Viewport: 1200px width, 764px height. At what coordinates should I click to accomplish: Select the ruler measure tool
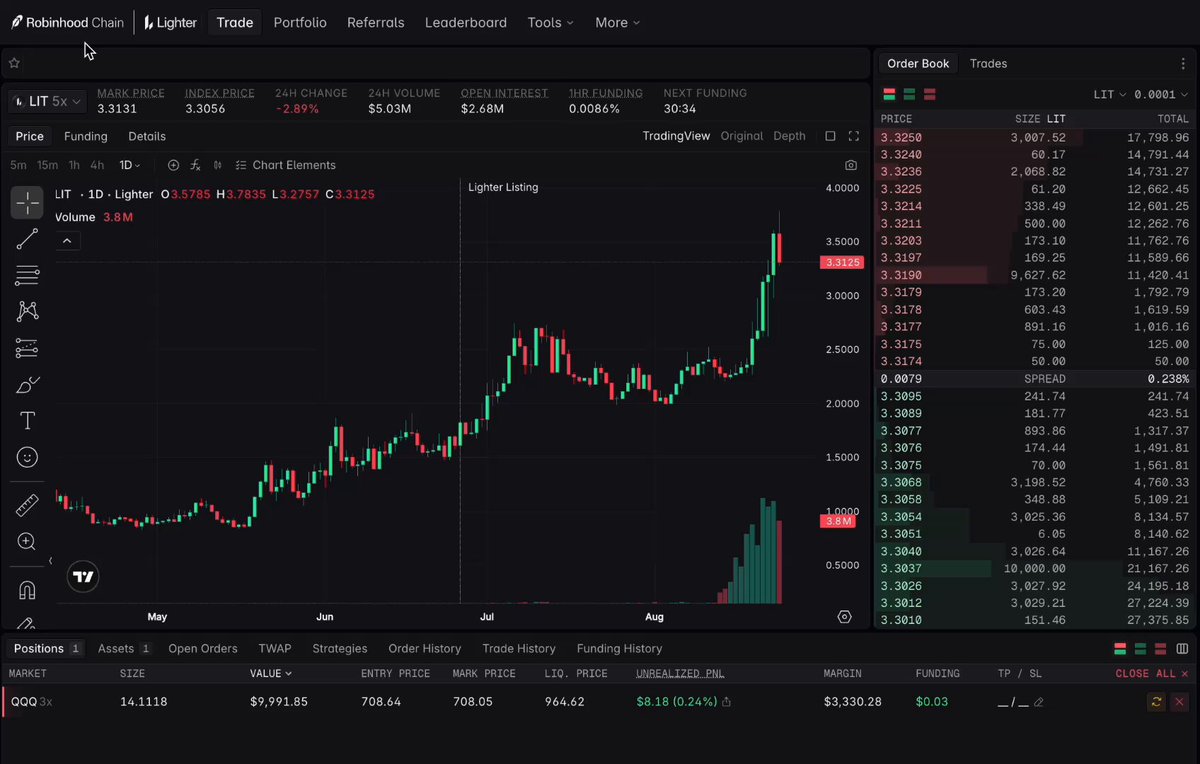tap(27, 505)
